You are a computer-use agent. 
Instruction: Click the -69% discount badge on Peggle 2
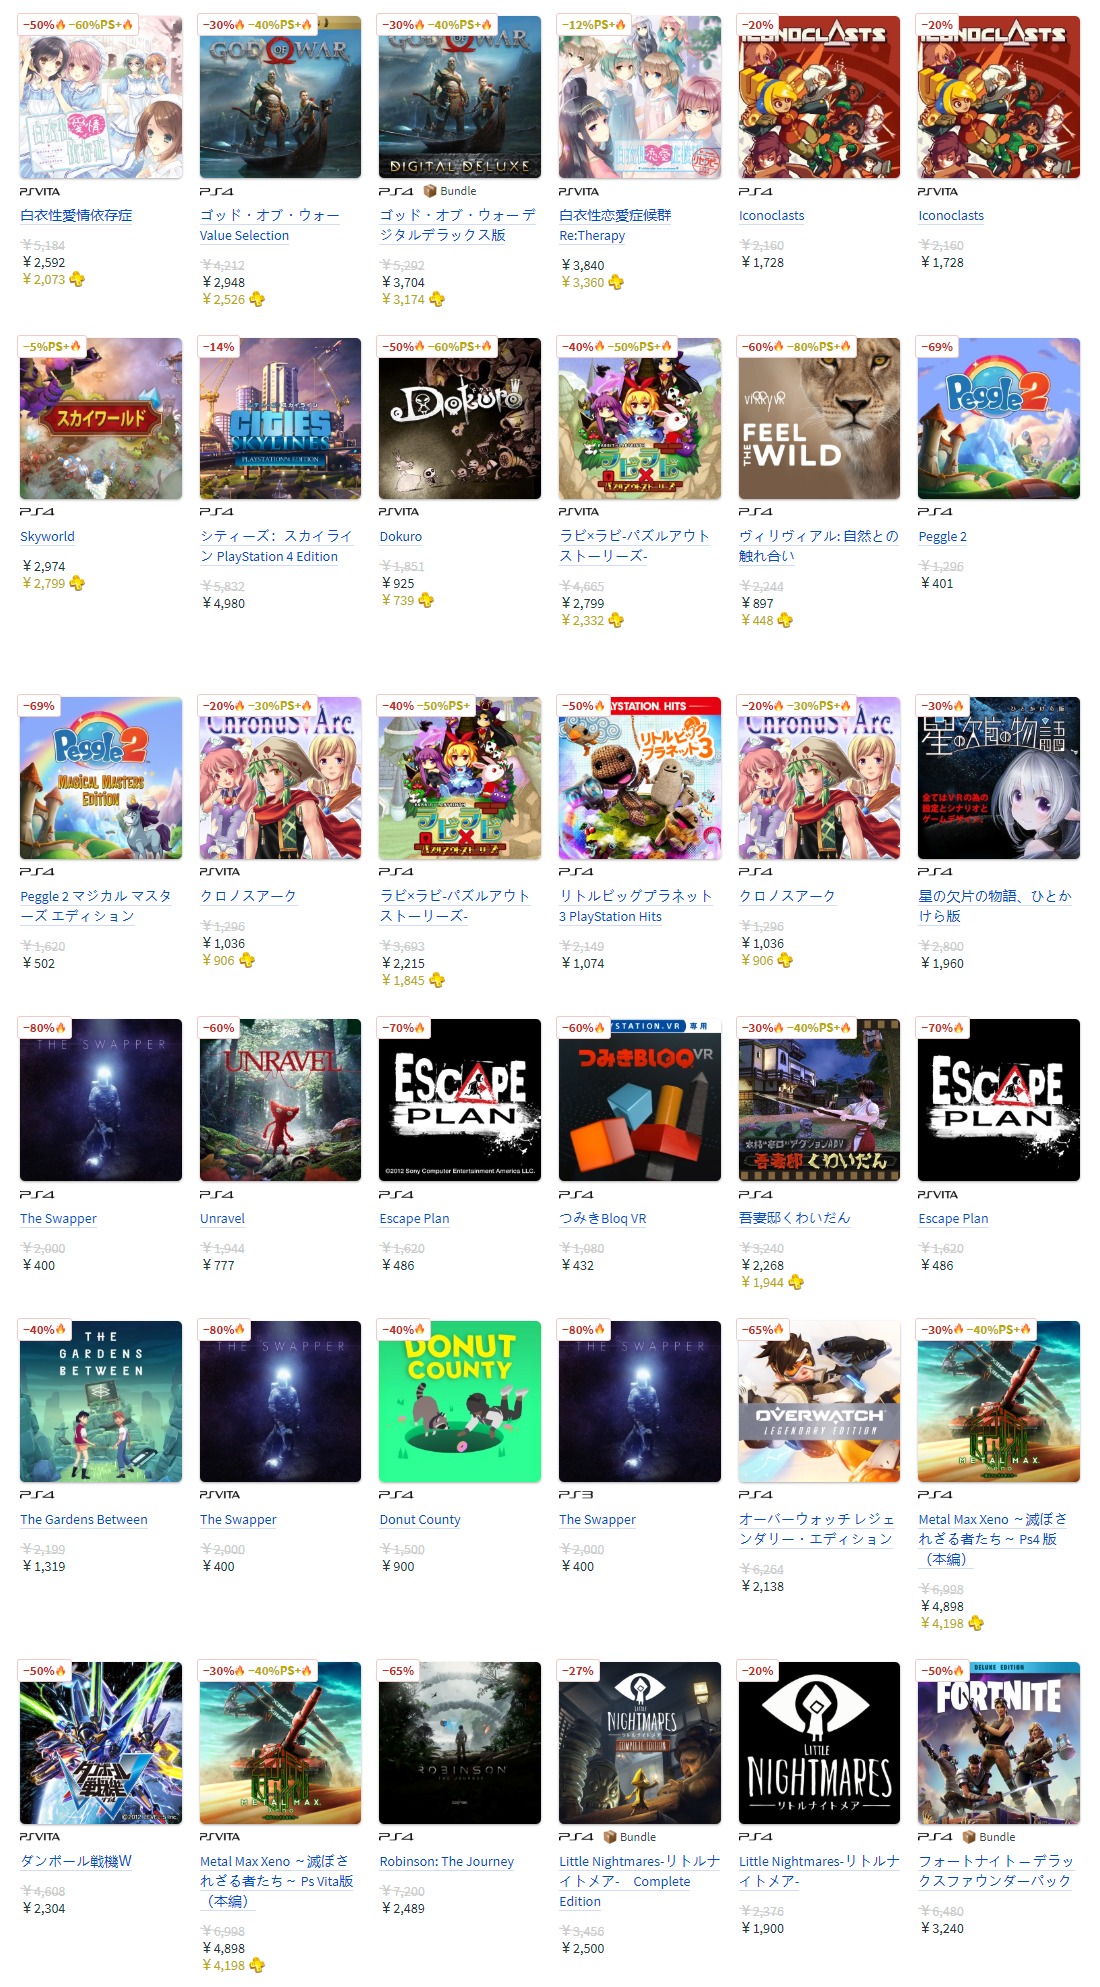pyautogui.click(x=937, y=347)
